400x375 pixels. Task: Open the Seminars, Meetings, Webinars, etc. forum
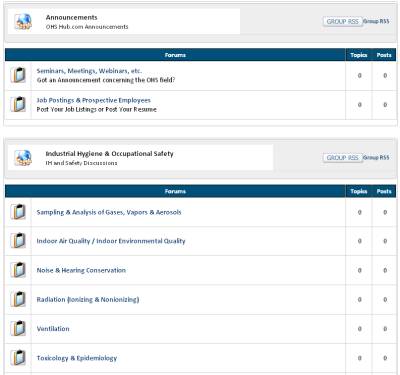[x=89, y=71]
